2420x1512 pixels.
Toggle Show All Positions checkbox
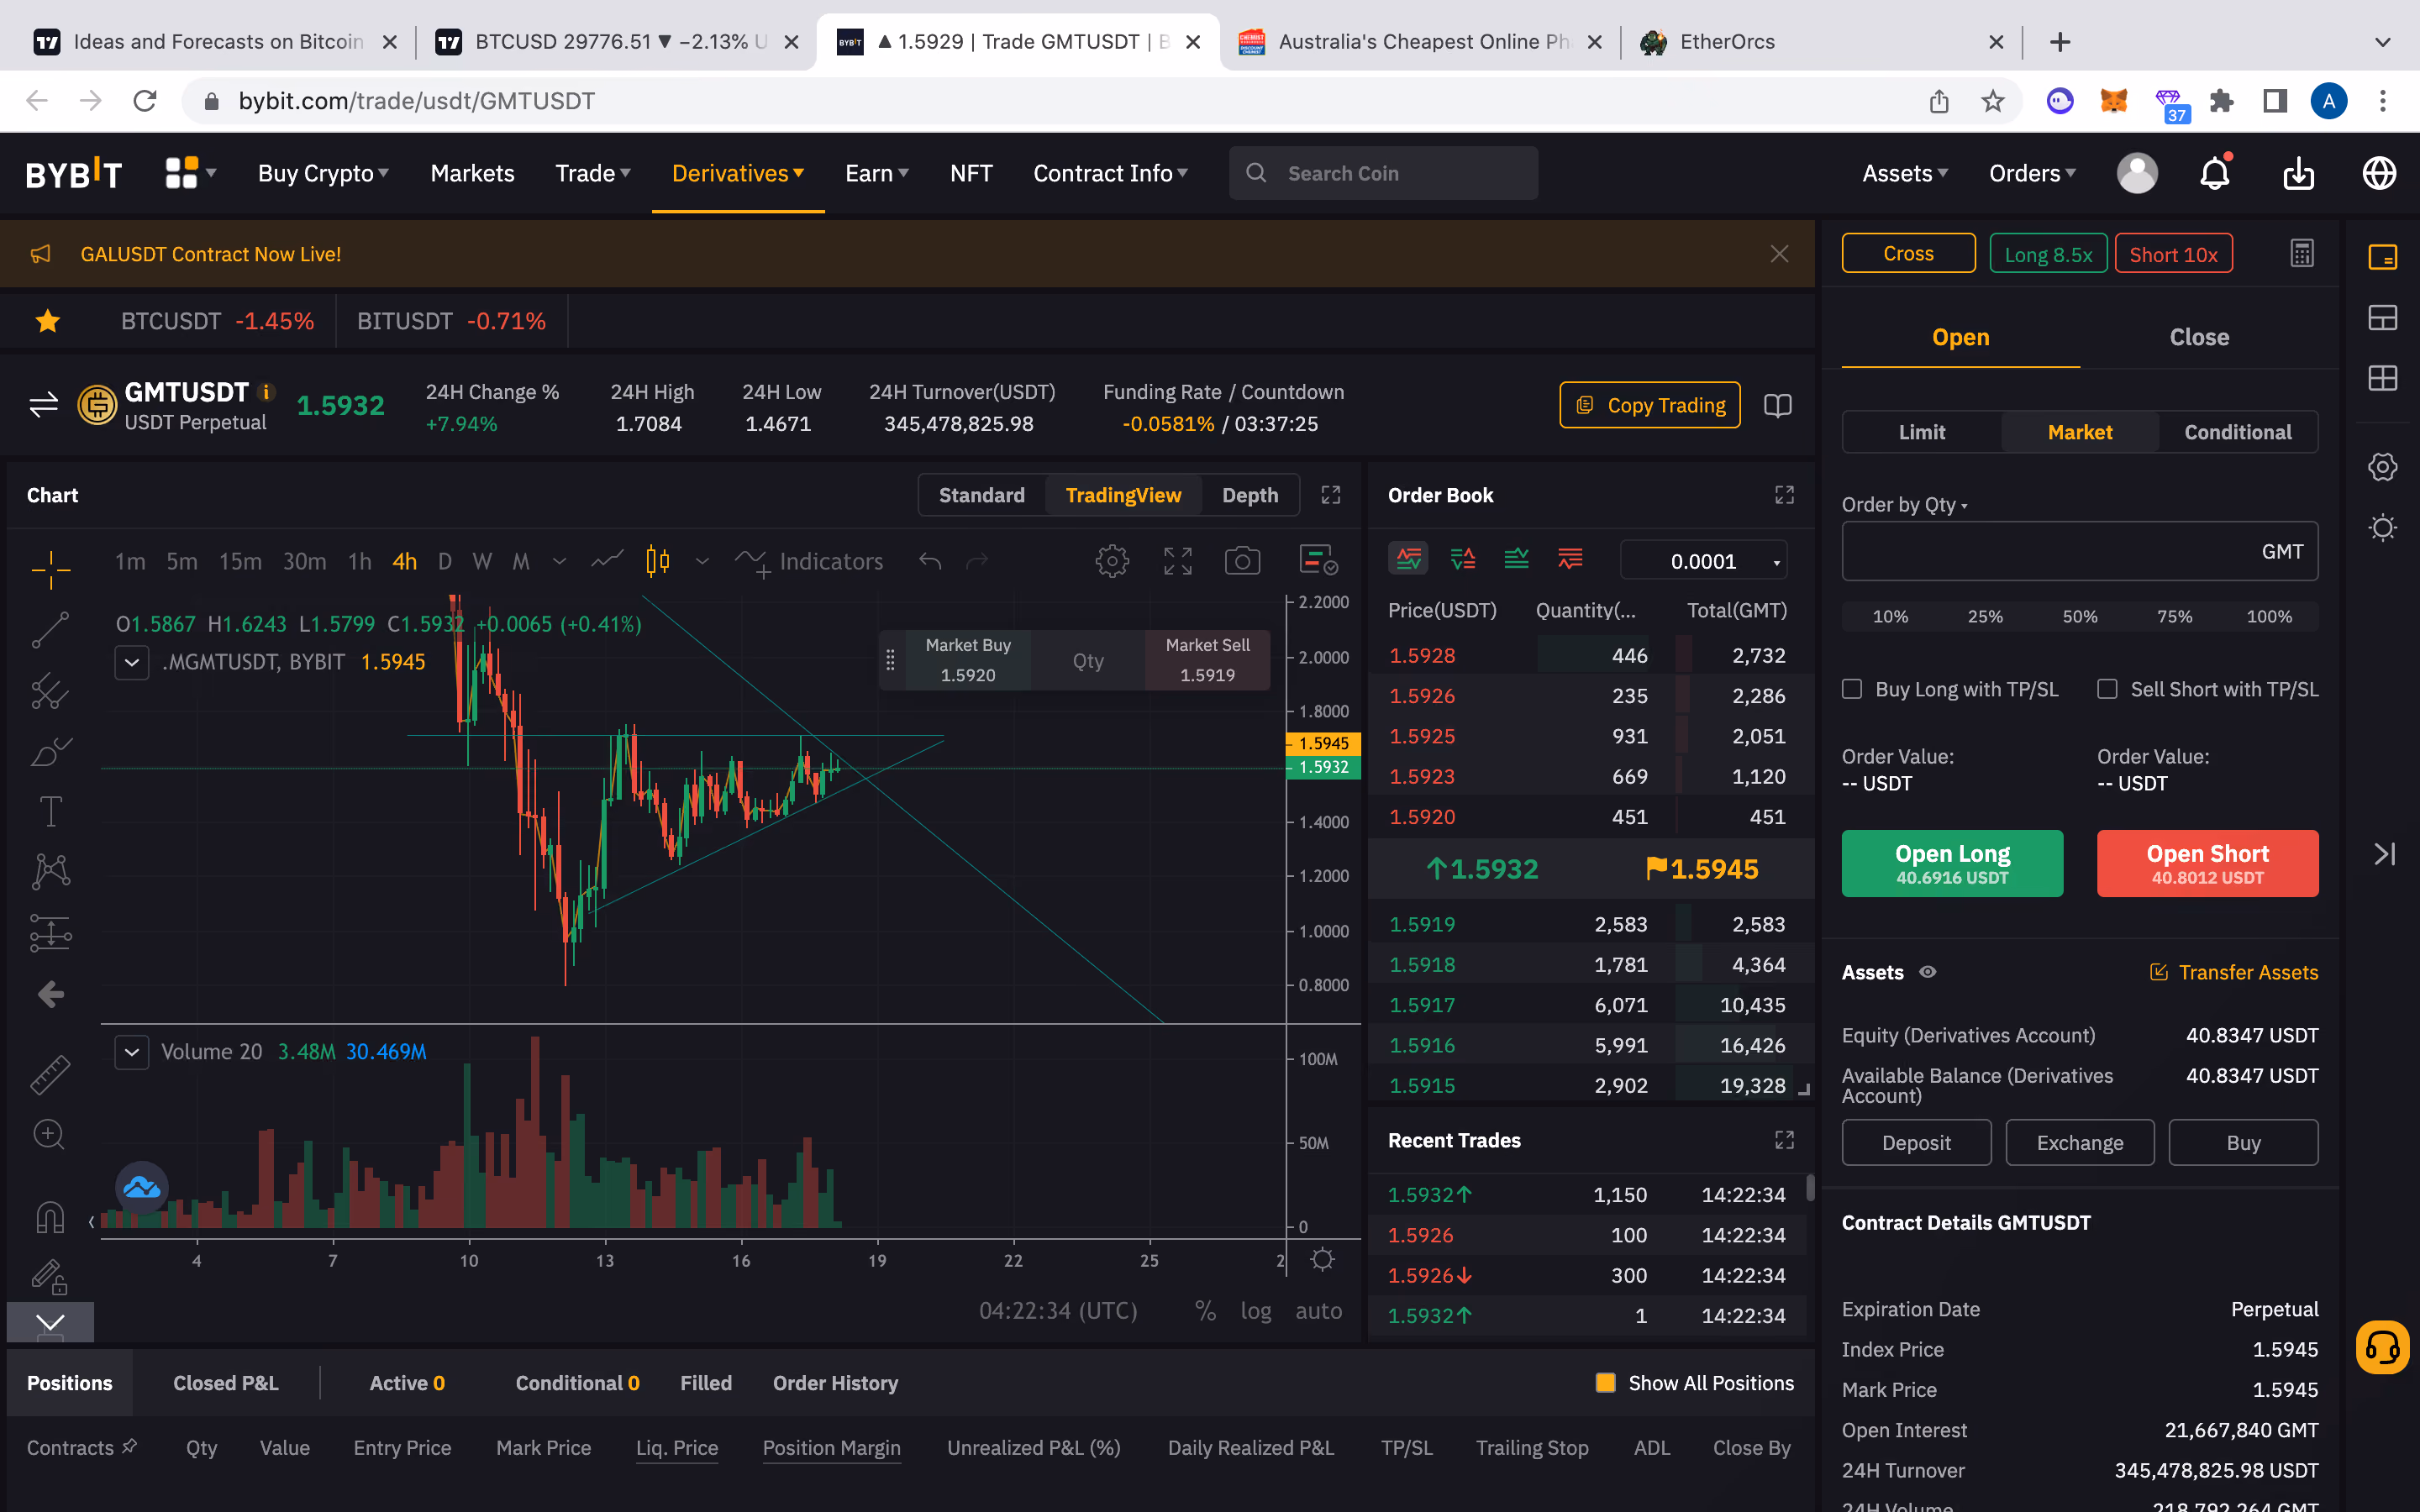click(x=1606, y=1383)
